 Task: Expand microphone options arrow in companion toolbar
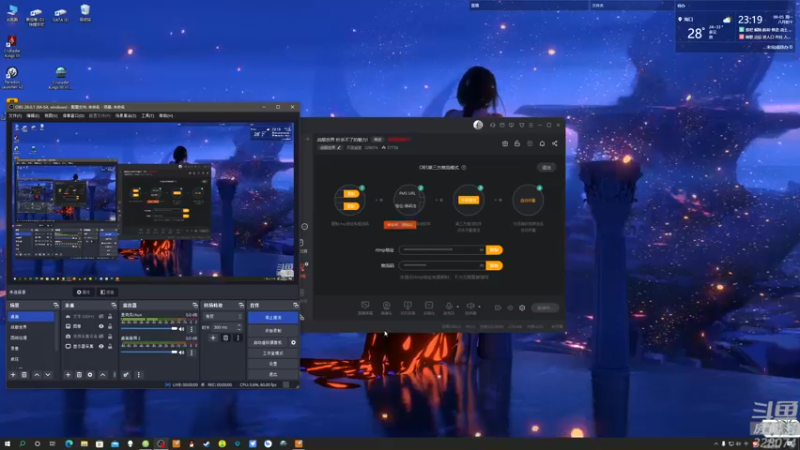tap(457, 307)
